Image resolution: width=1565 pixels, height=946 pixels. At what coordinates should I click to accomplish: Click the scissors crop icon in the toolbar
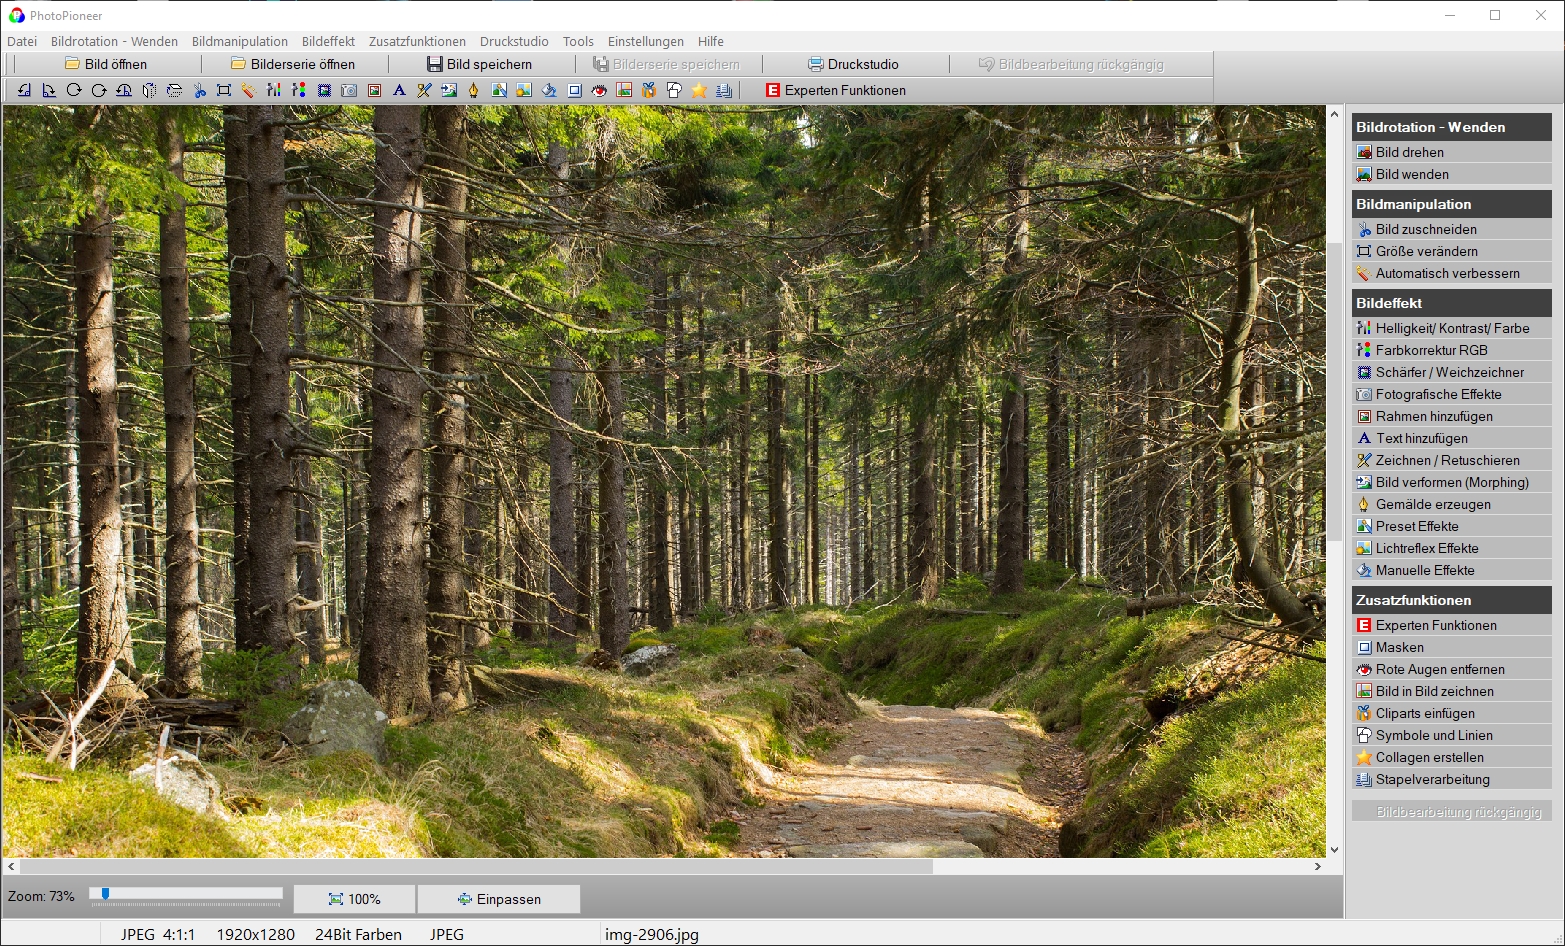199,90
